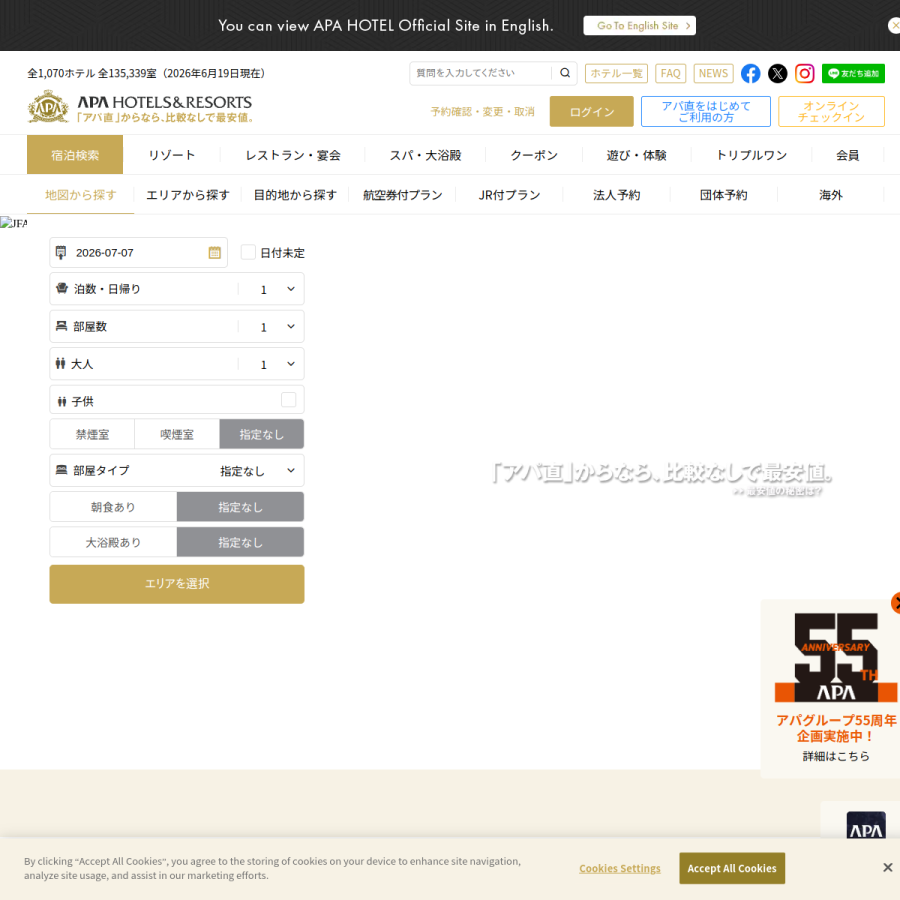This screenshot has height=900, width=900.
Task: Click Go To English Site button
Action: point(639,25)
